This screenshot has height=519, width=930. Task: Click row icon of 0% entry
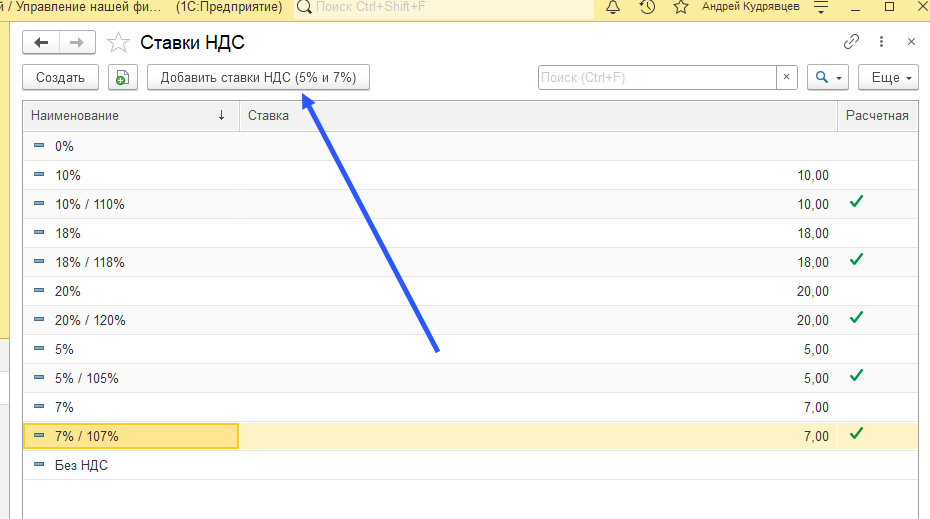pyautogui.click(x=39, y=145)
